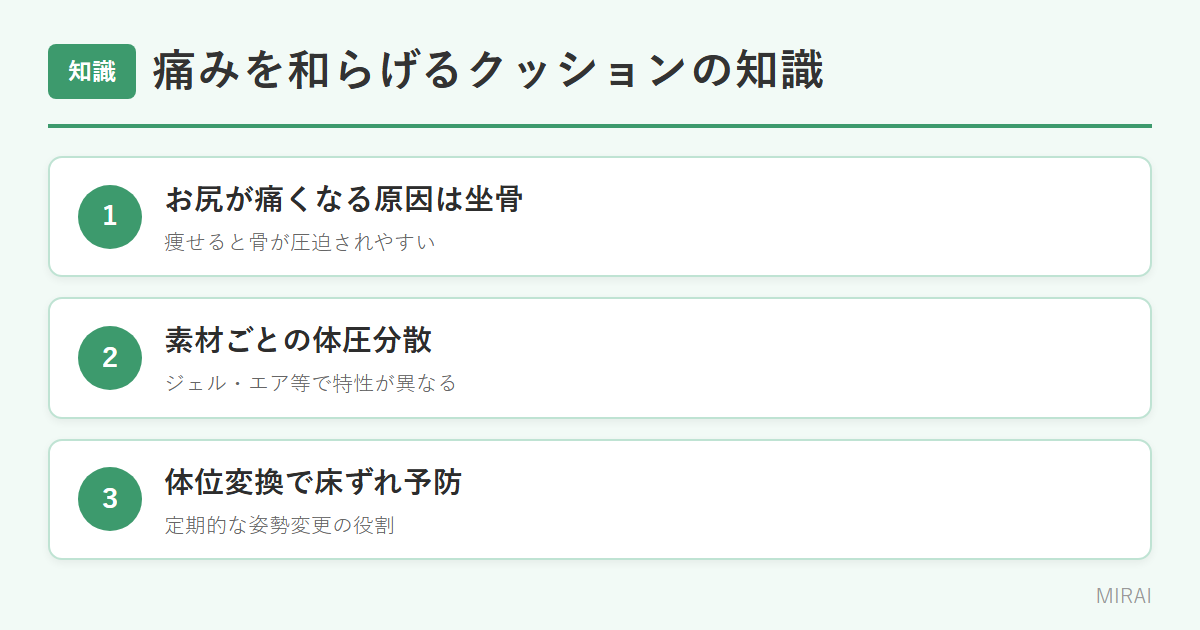
Task: Select the first card about 坐骨
Action: coord(600,216)
